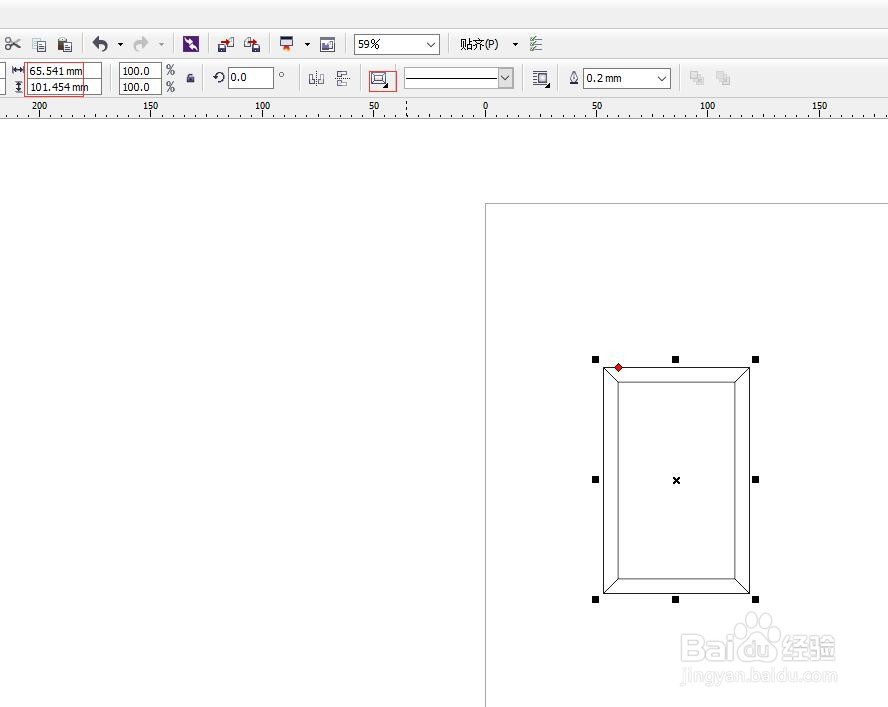The height and width of the screenshot is (707, 888).
Task: Click the bottom-right selection handle
Action: 755,599
